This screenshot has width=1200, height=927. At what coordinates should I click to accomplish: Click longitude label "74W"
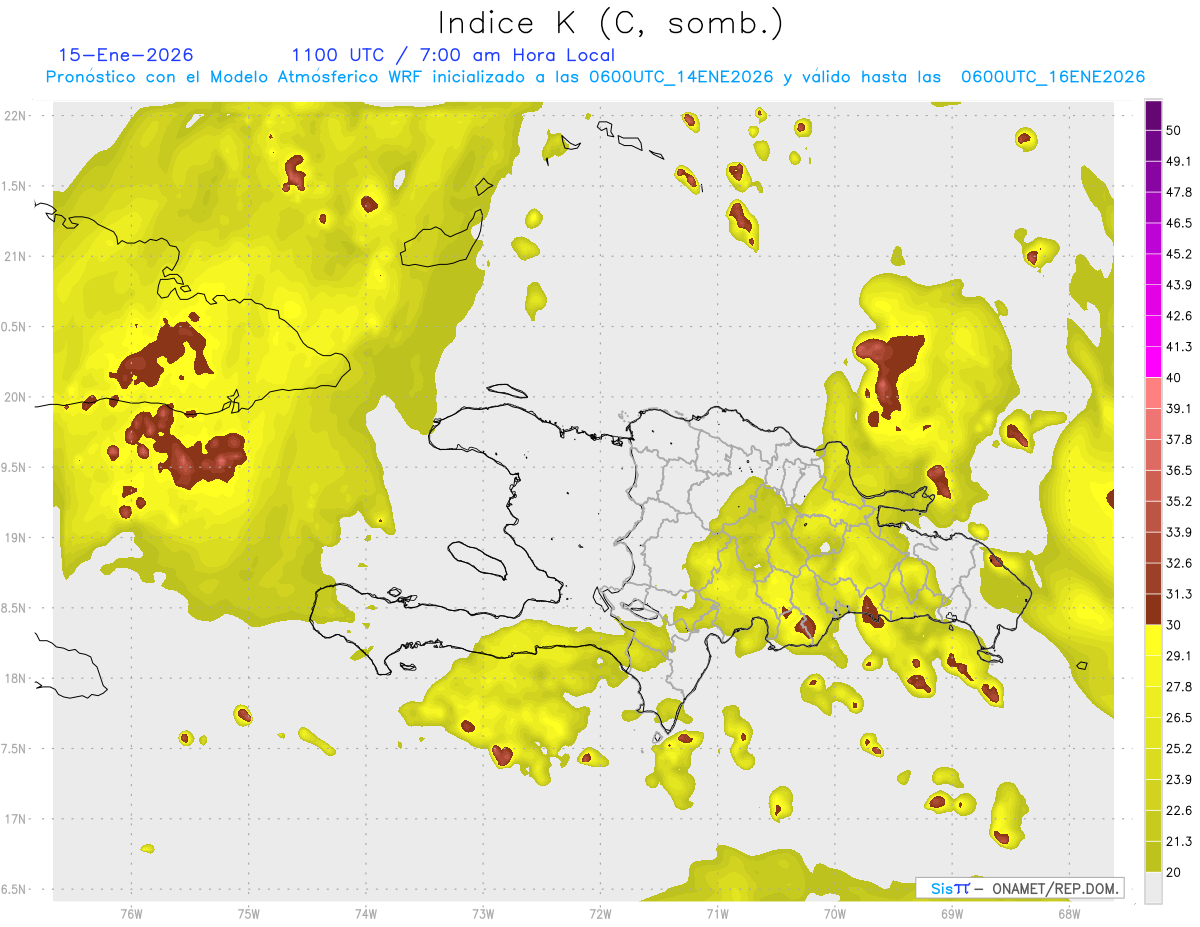(365, 913)
